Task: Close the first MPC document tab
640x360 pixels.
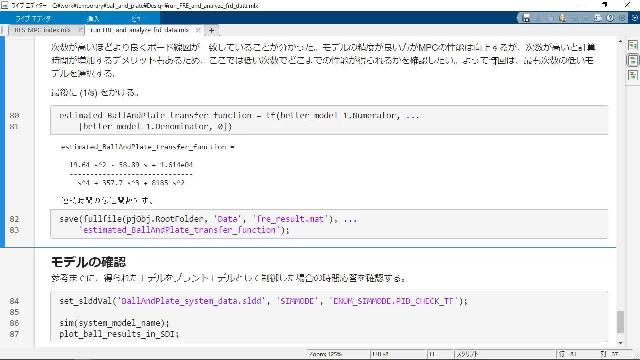Action: point(80,30)
